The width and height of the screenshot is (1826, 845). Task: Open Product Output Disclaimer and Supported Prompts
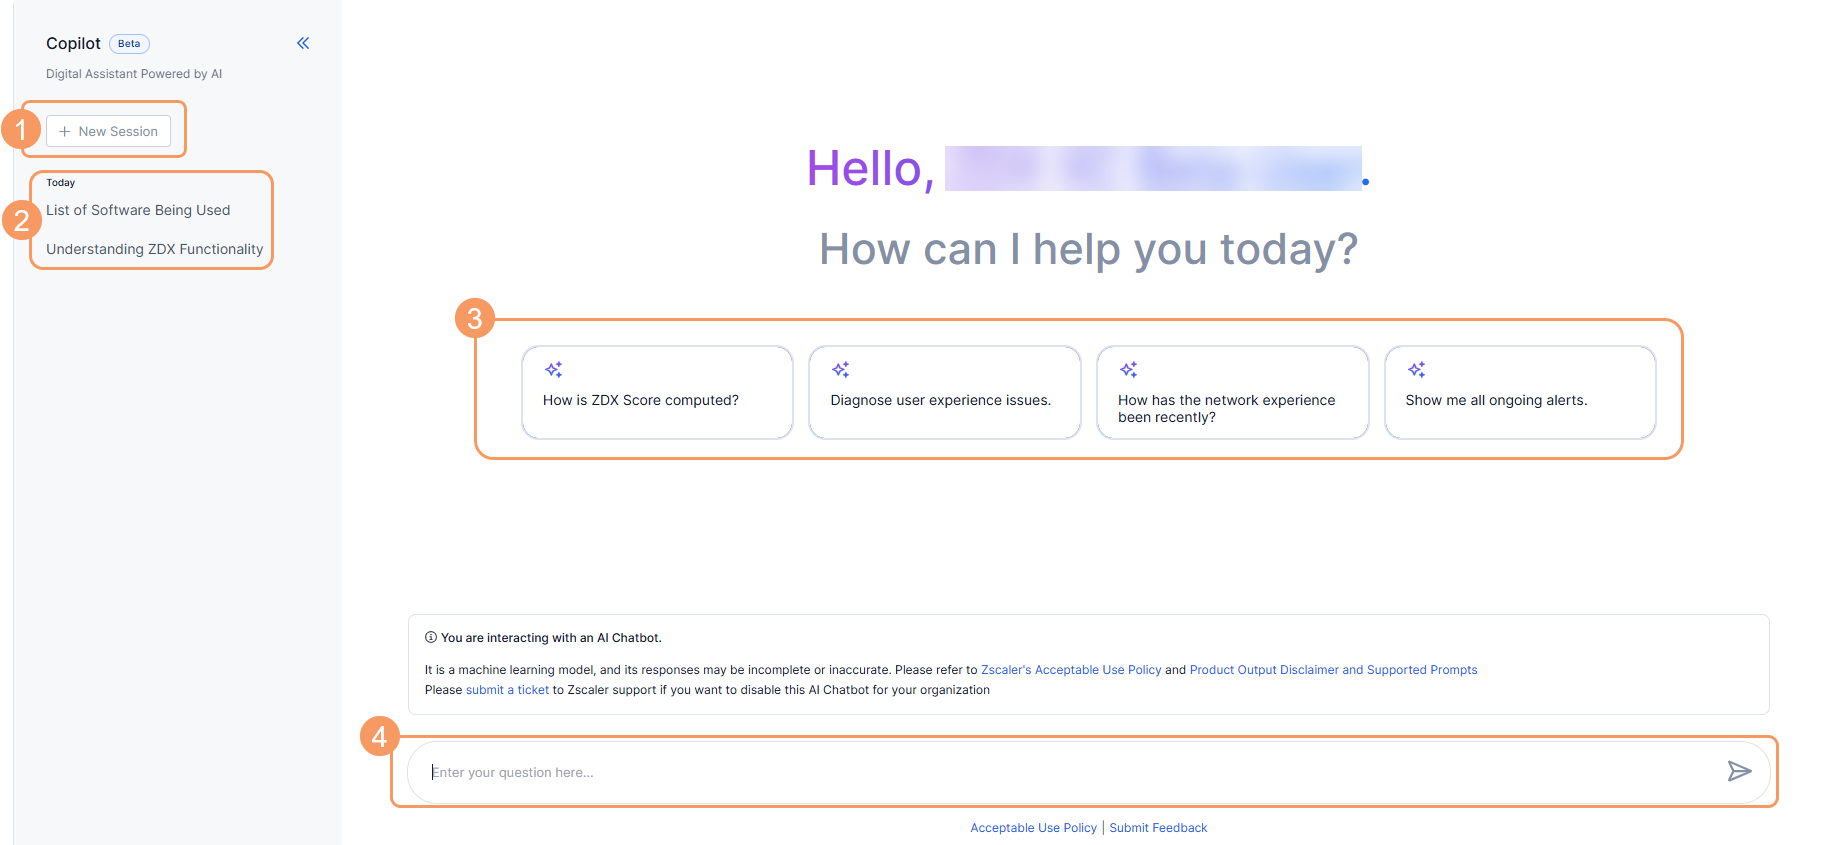click(x=1333, y=670)
